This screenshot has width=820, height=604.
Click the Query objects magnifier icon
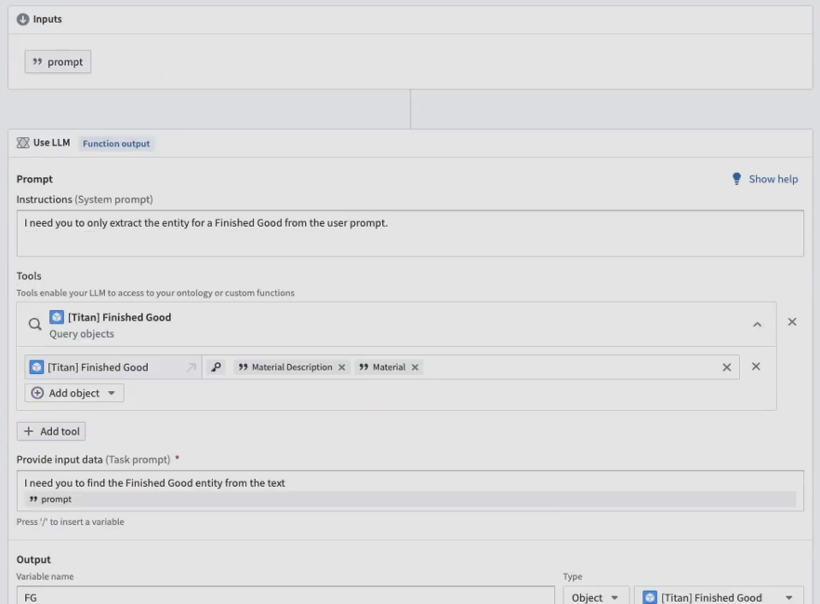tap(34, 325)
